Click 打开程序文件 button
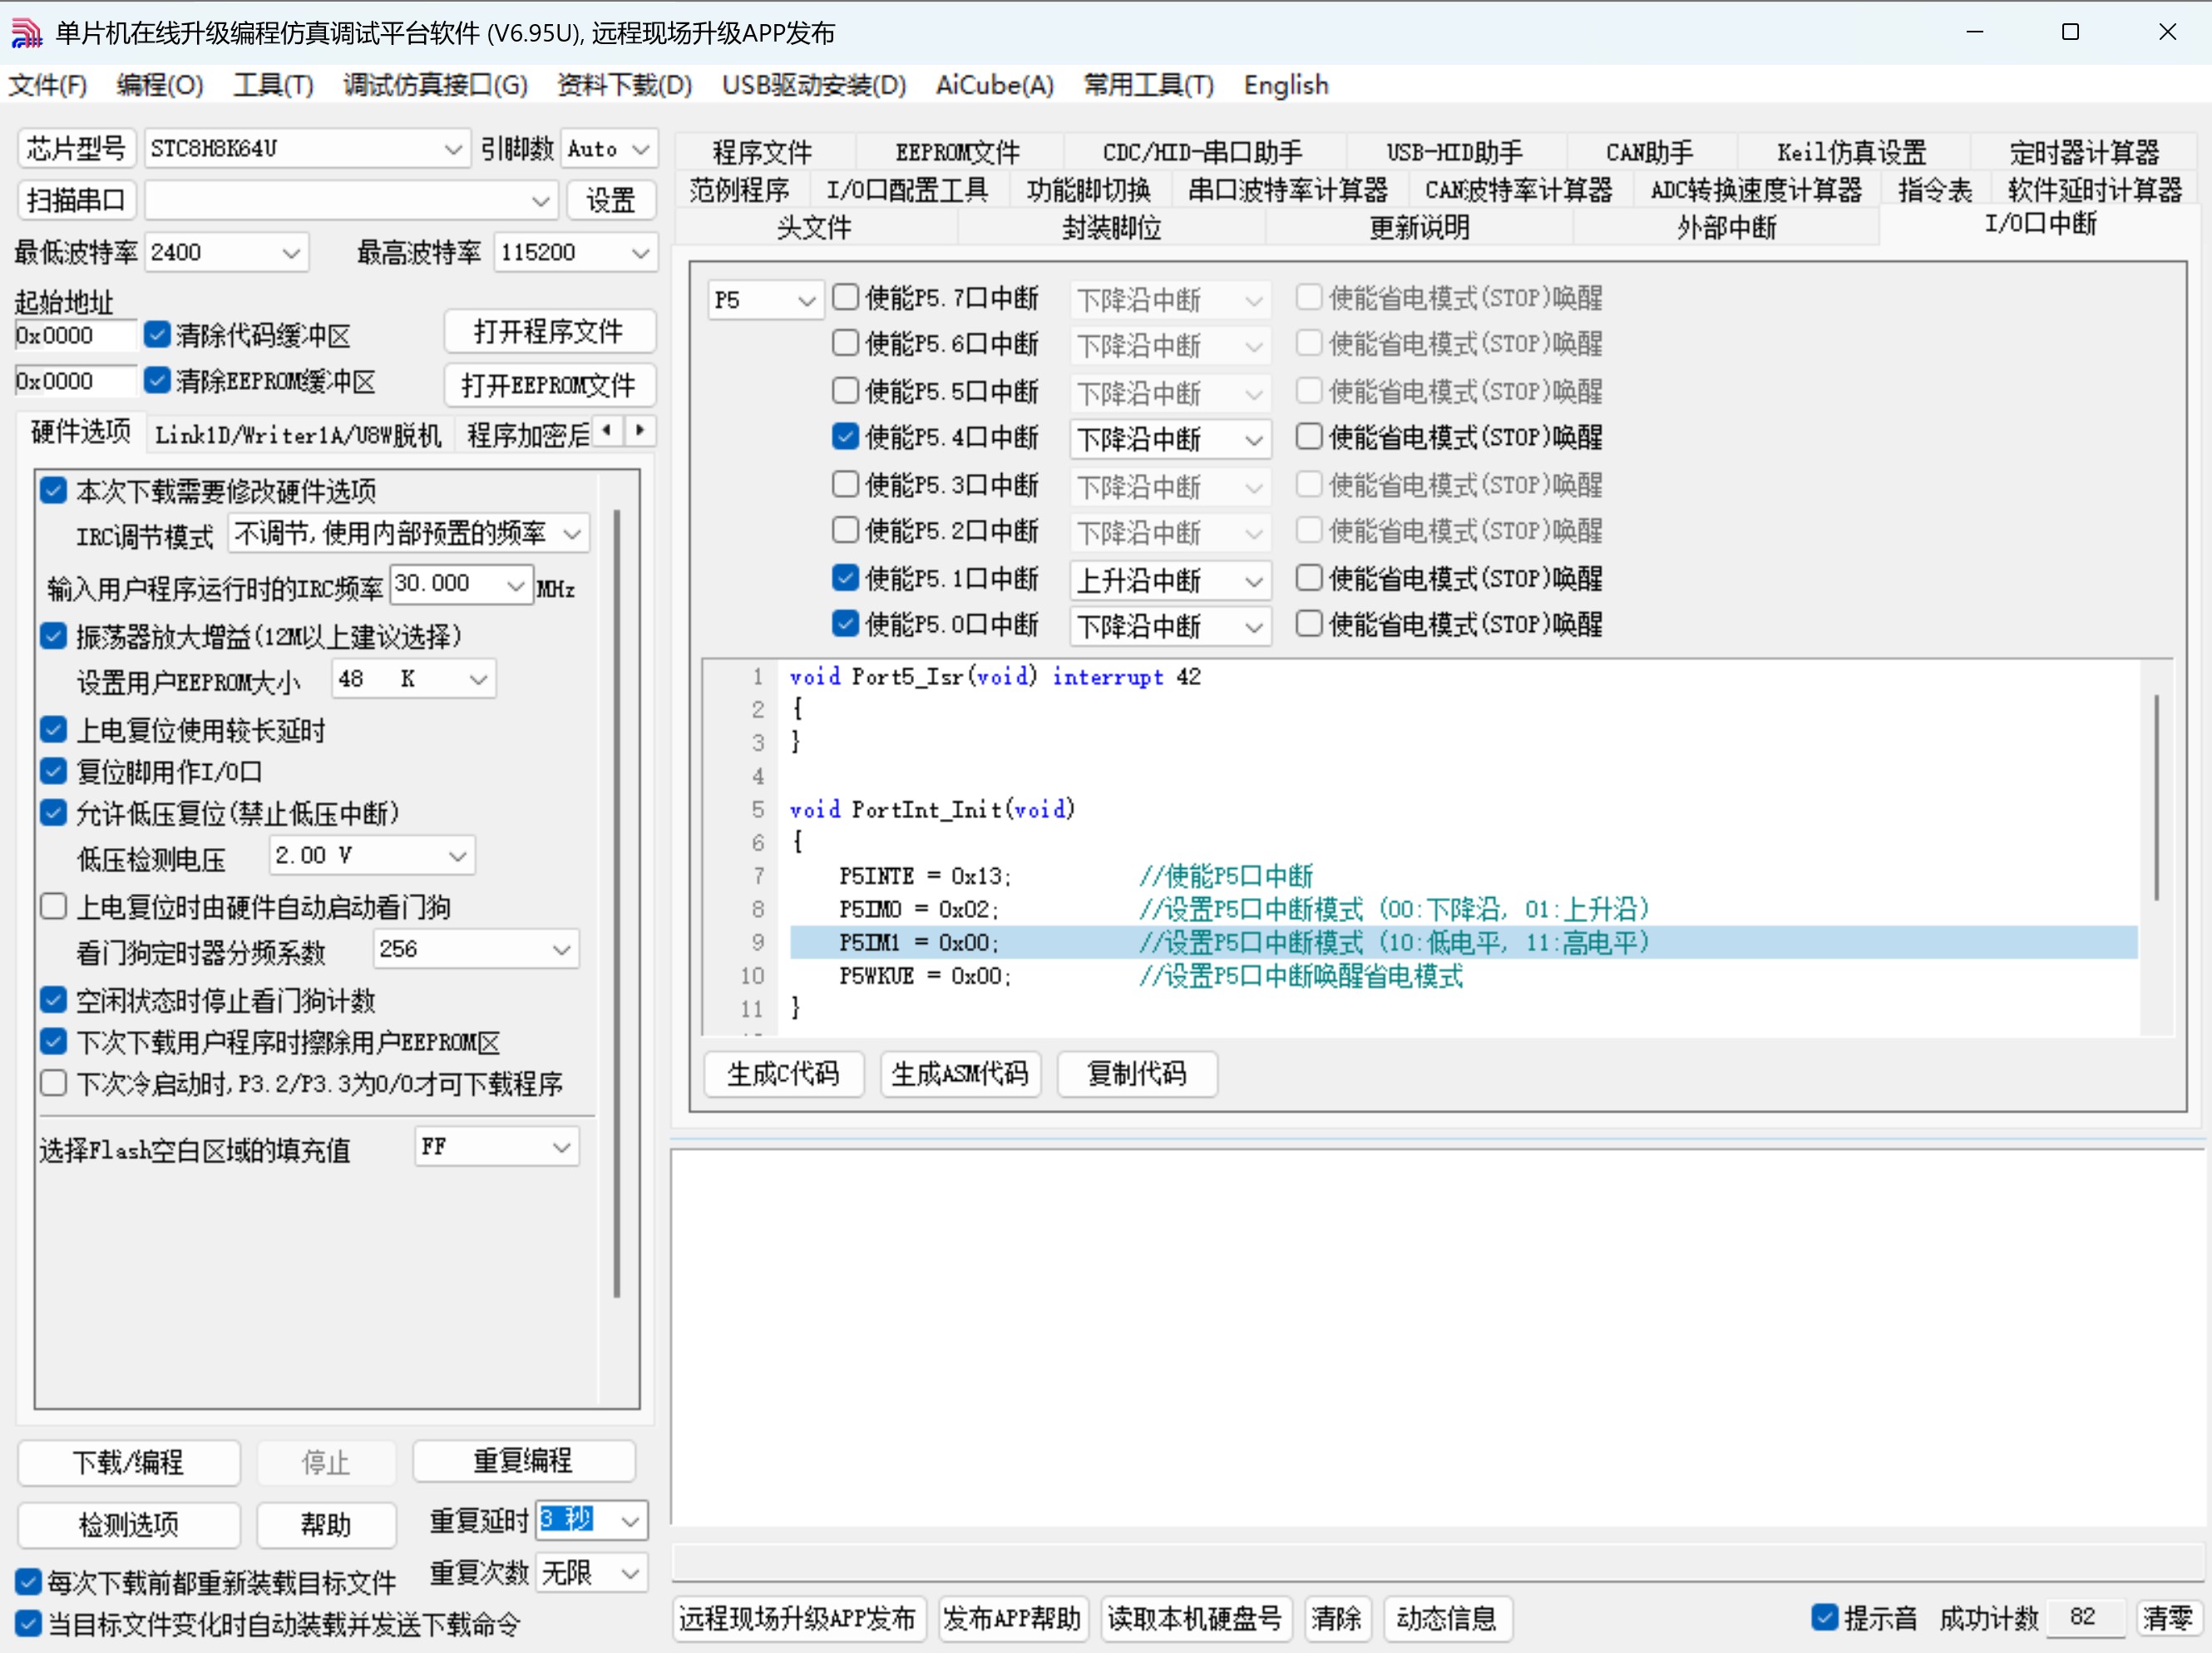Image resolution: width=2212 pixels, height=1653 pixels. click(549, 332)
